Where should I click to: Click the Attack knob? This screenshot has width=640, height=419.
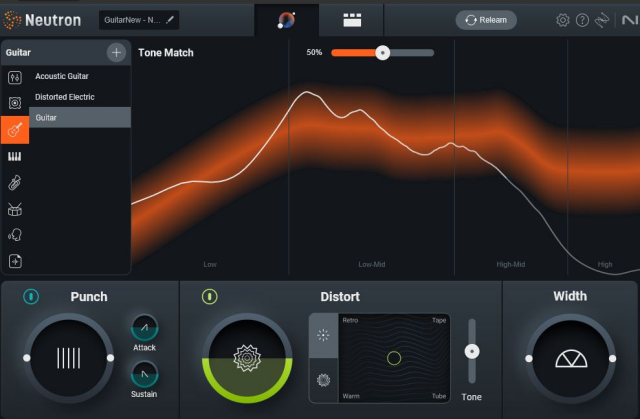(144, 328)
